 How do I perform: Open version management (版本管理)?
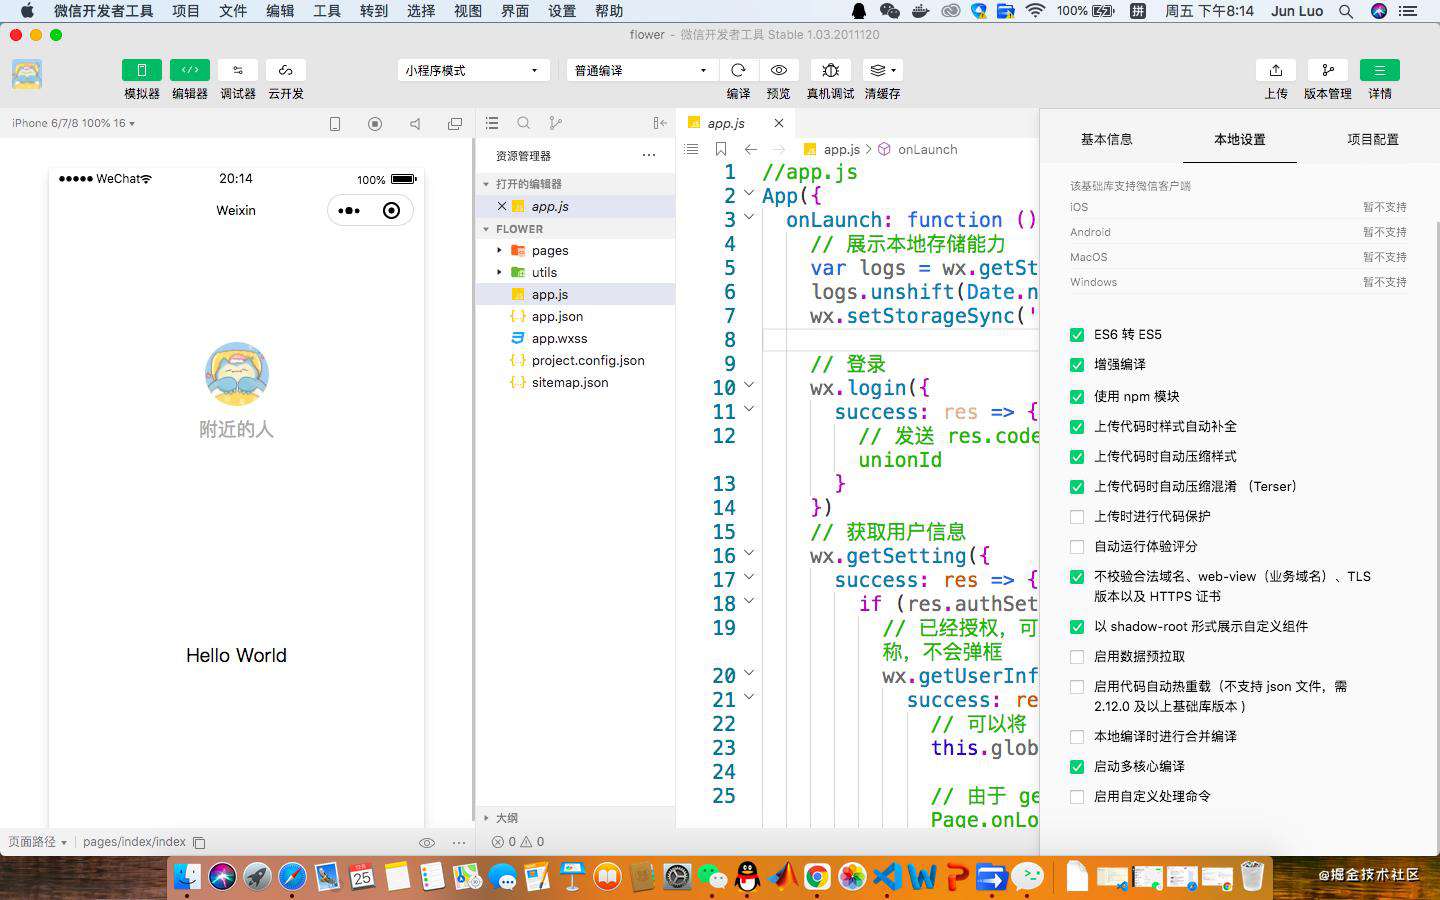tap(1328, 70)
